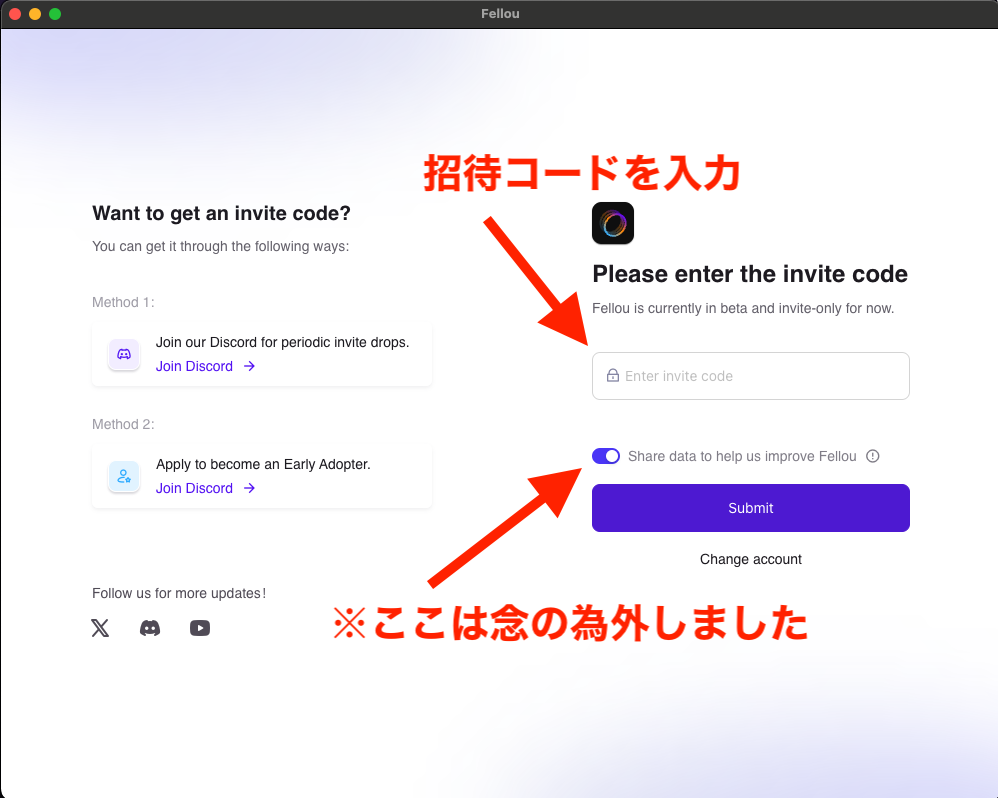Open the X (Twitter) social icon
This screenshot has height=798, width=998.
tap(100, 628)
